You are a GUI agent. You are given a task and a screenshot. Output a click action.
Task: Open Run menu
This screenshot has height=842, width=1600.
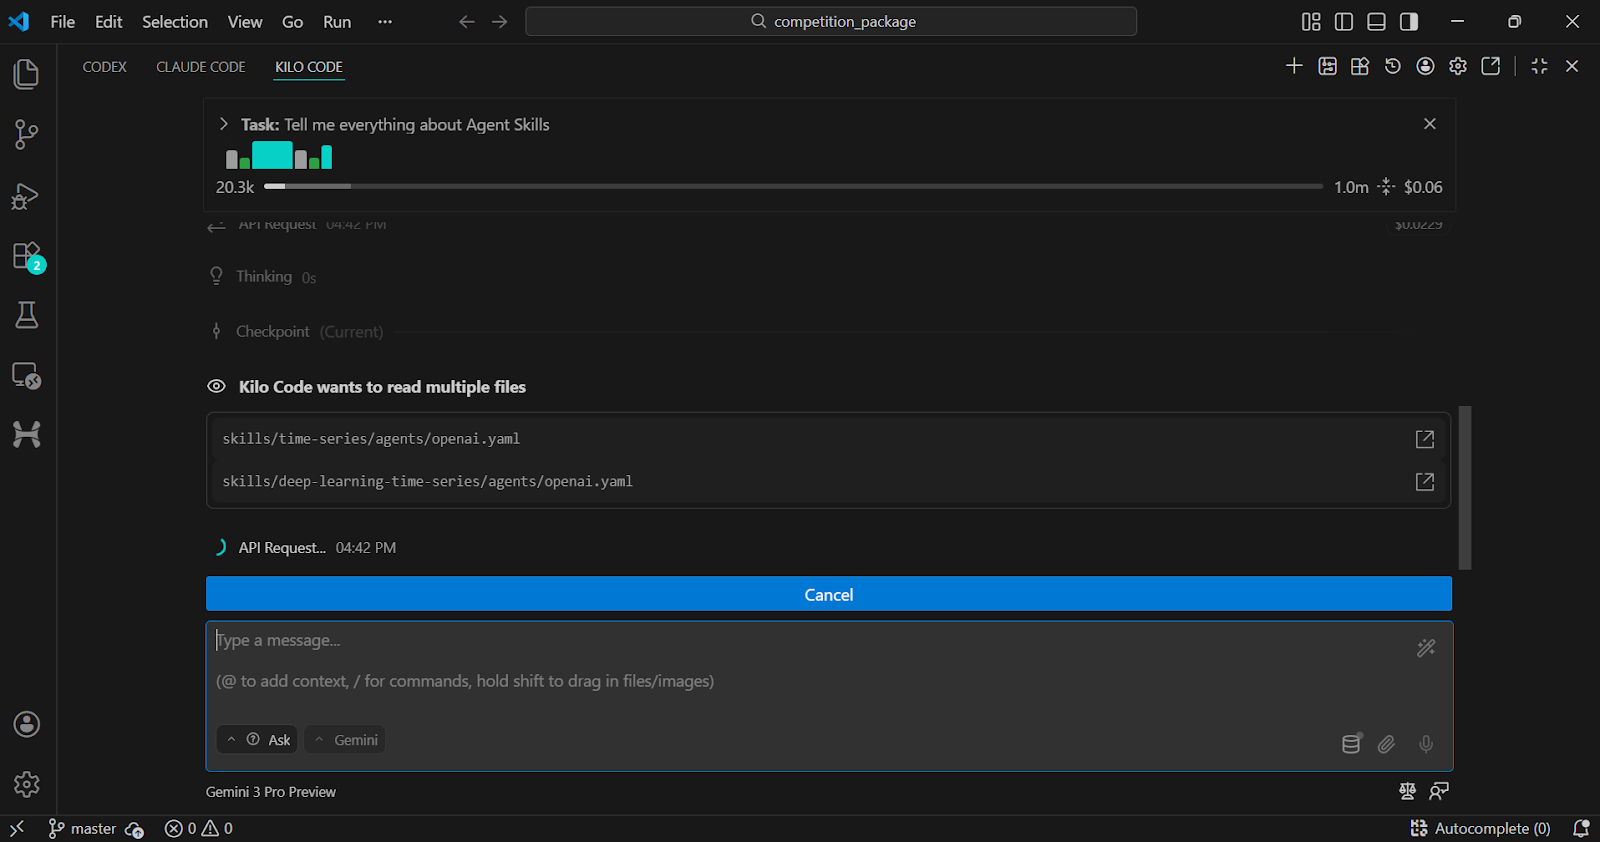tap(337, 22)
